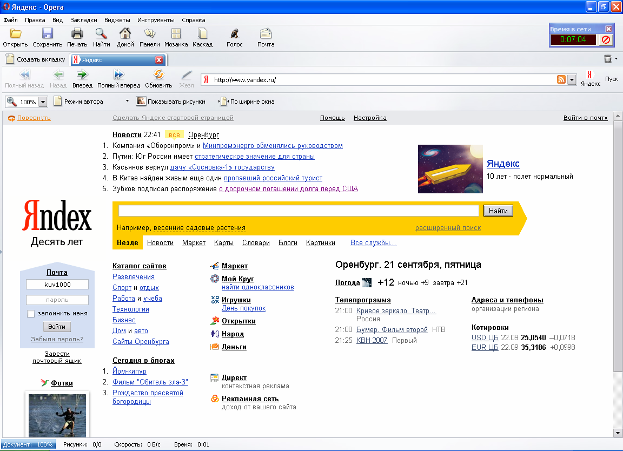Expand the arrow beside the trash can icon

click(x=616, y=59)
